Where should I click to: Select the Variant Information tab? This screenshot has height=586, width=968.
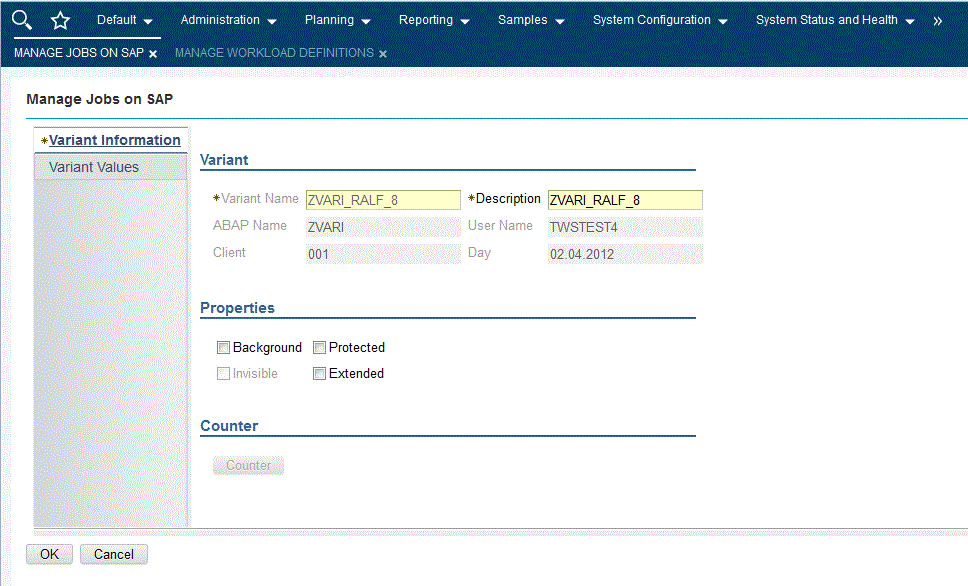112,139
